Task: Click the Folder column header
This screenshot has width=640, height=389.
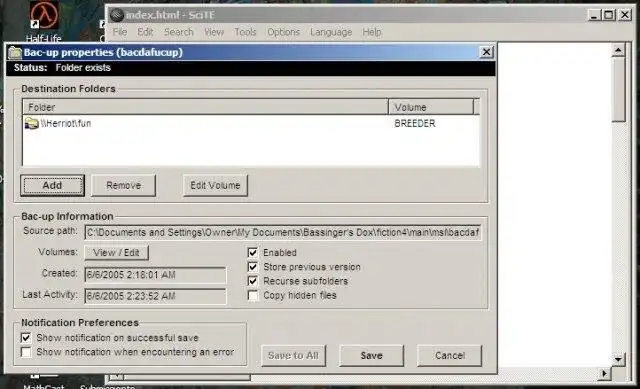Action: point(205,107)
